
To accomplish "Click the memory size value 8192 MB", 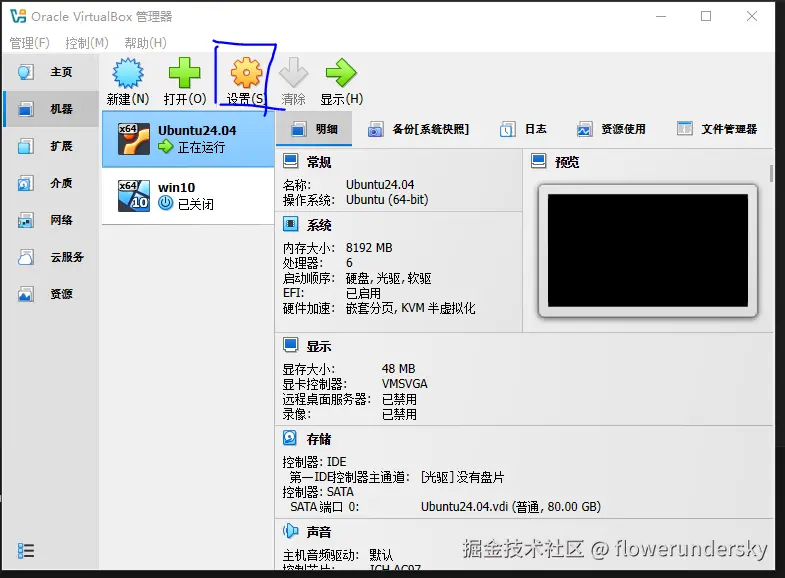I will pyautogui.click(x=369, y=248).
